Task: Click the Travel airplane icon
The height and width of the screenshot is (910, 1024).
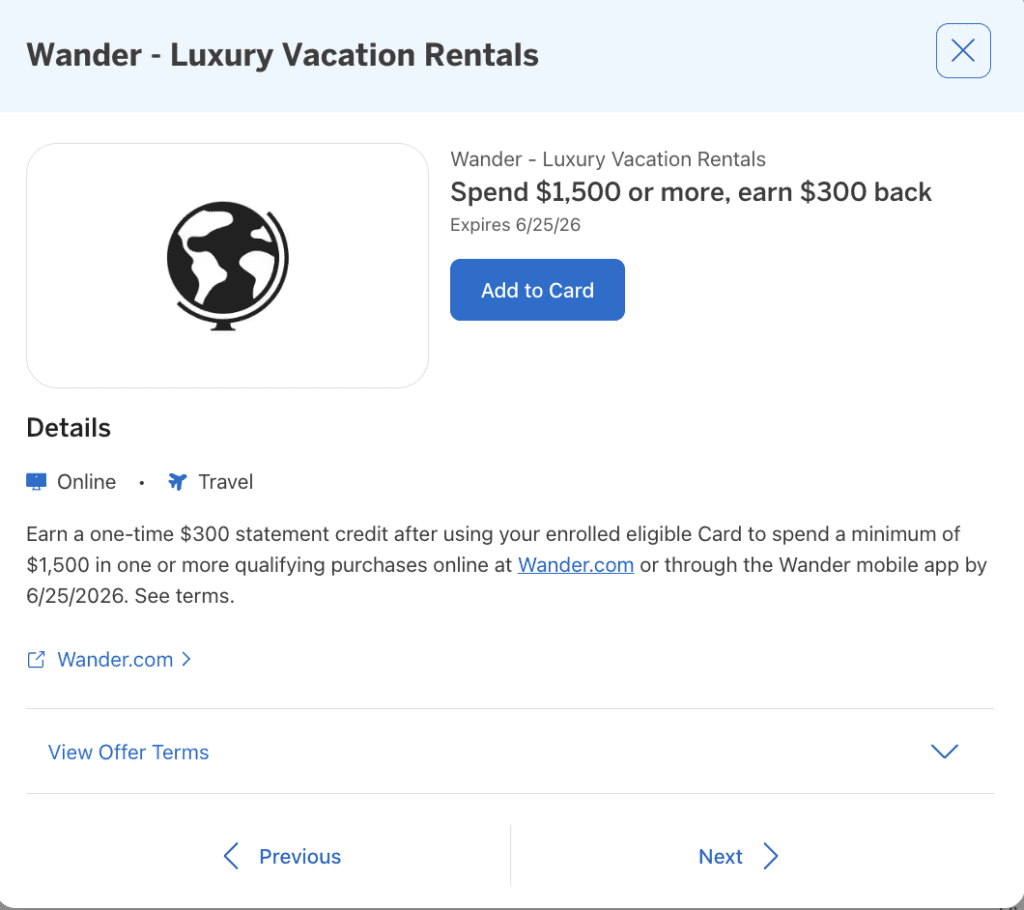Action: point(178,482)
